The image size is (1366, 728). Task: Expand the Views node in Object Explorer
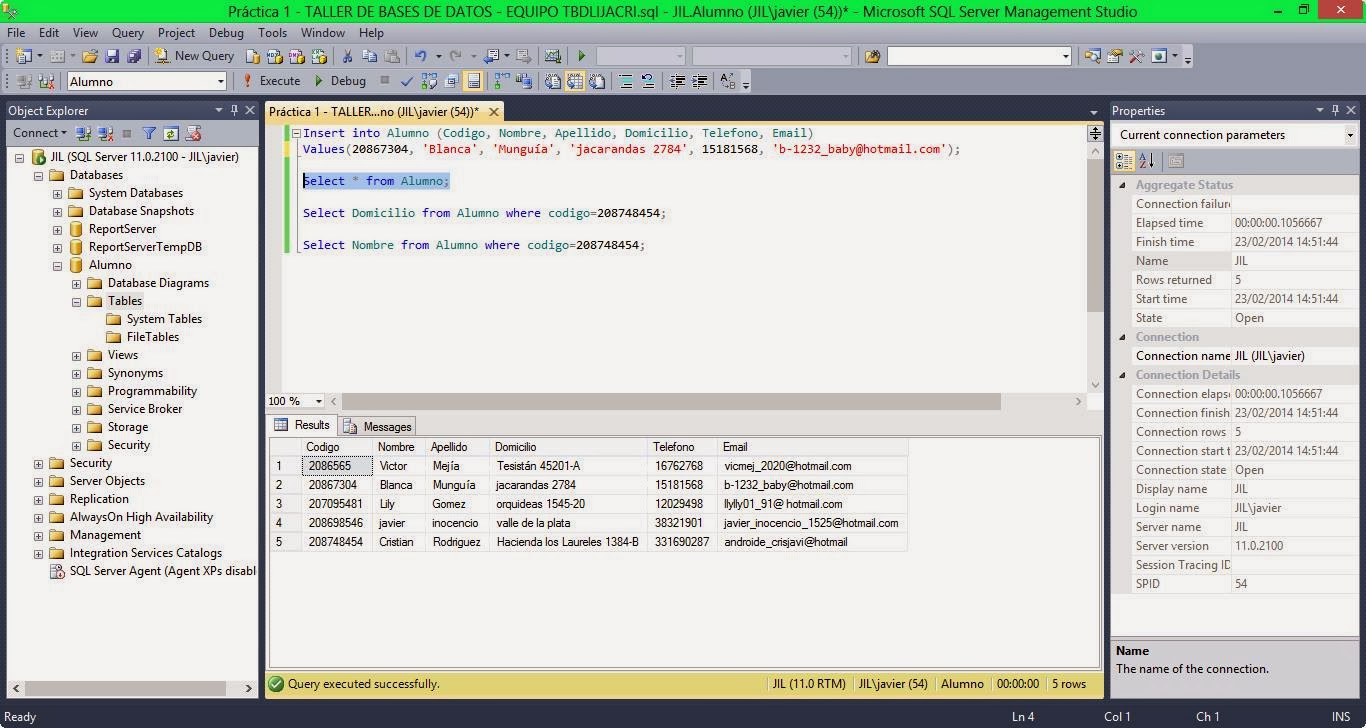(x=75, y=355)
